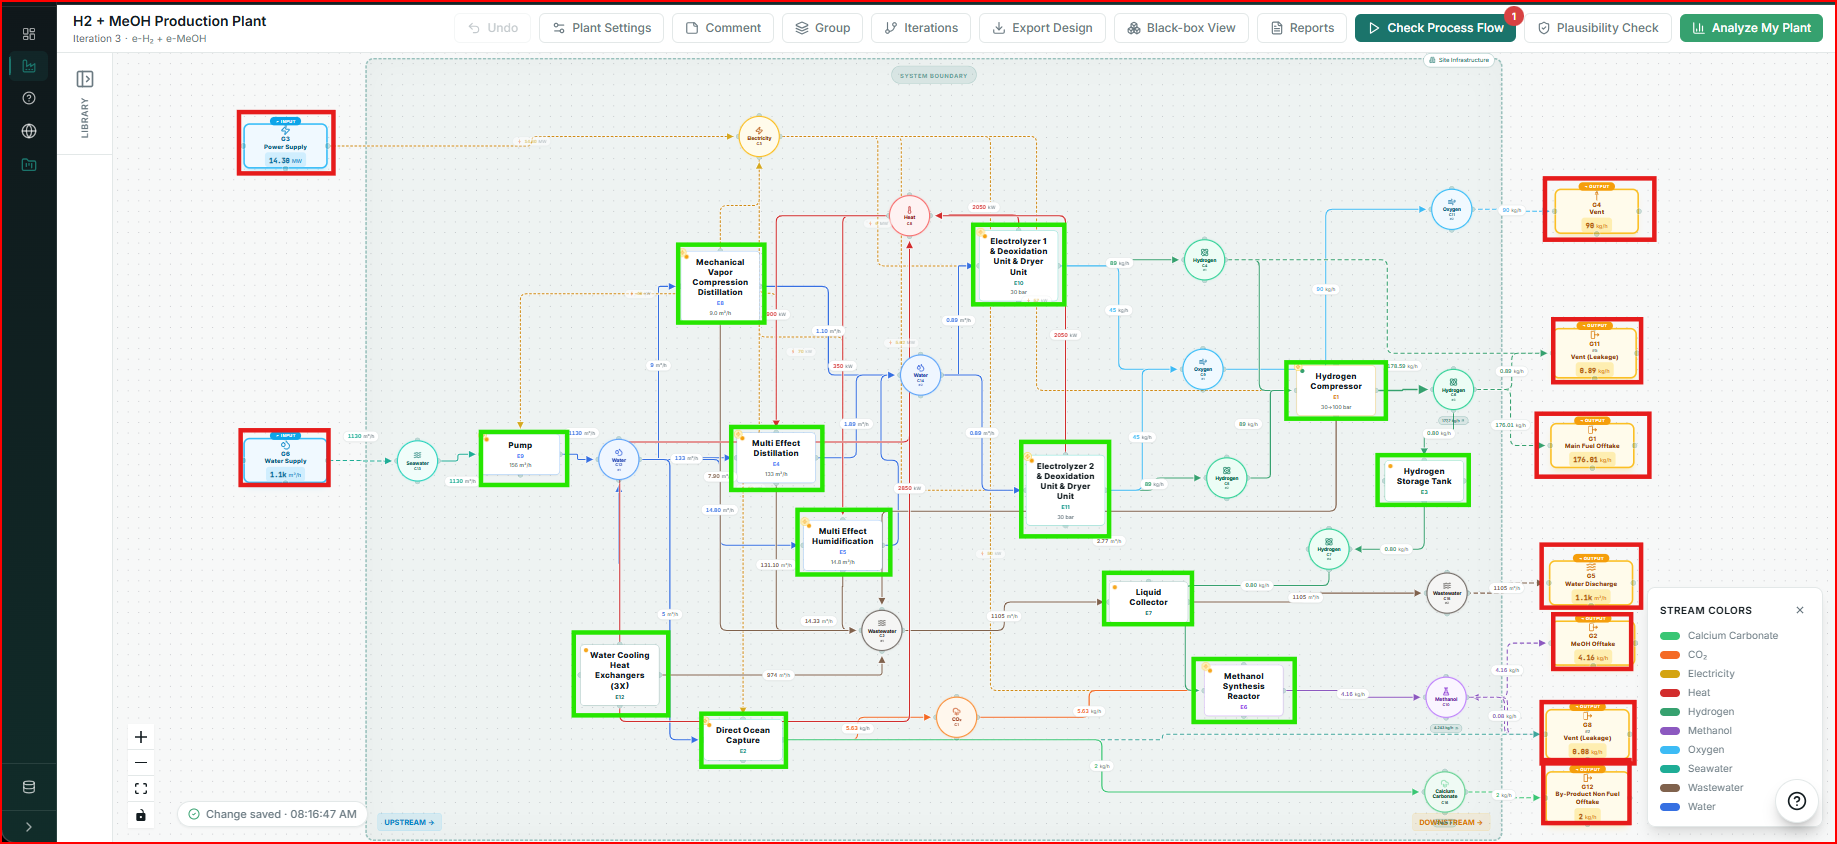Zoom out of the canvas
The height and width of the screenshot is (844, 1837).
[x=141, y=763]
